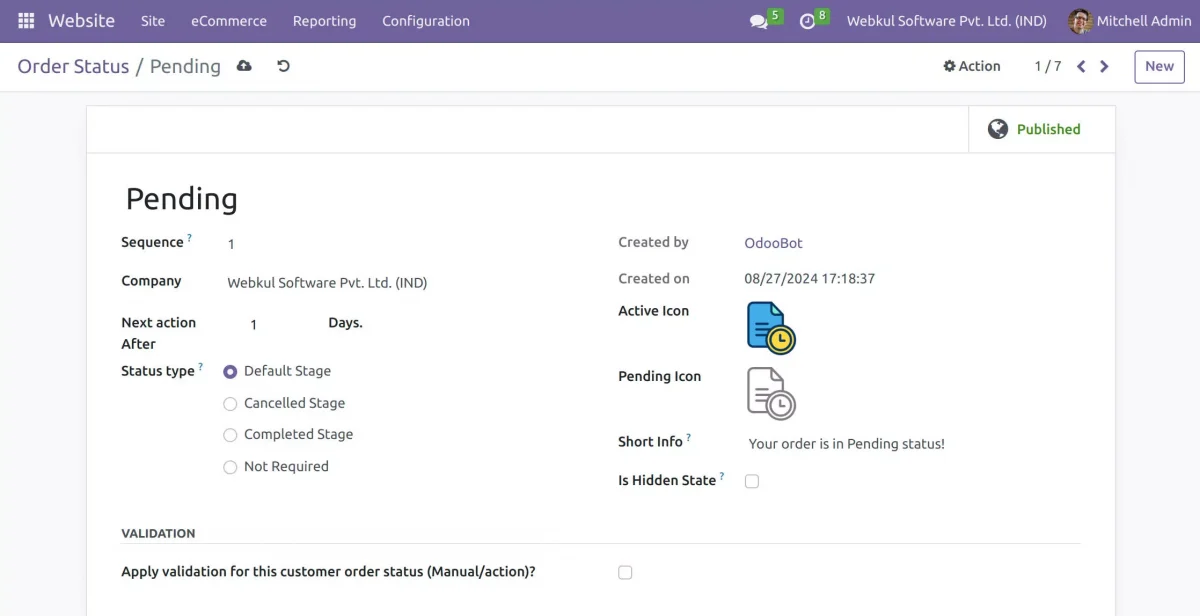Open the OdooBot creator link
This screenshot has height=616, width=1200.
tap(773, 243)
